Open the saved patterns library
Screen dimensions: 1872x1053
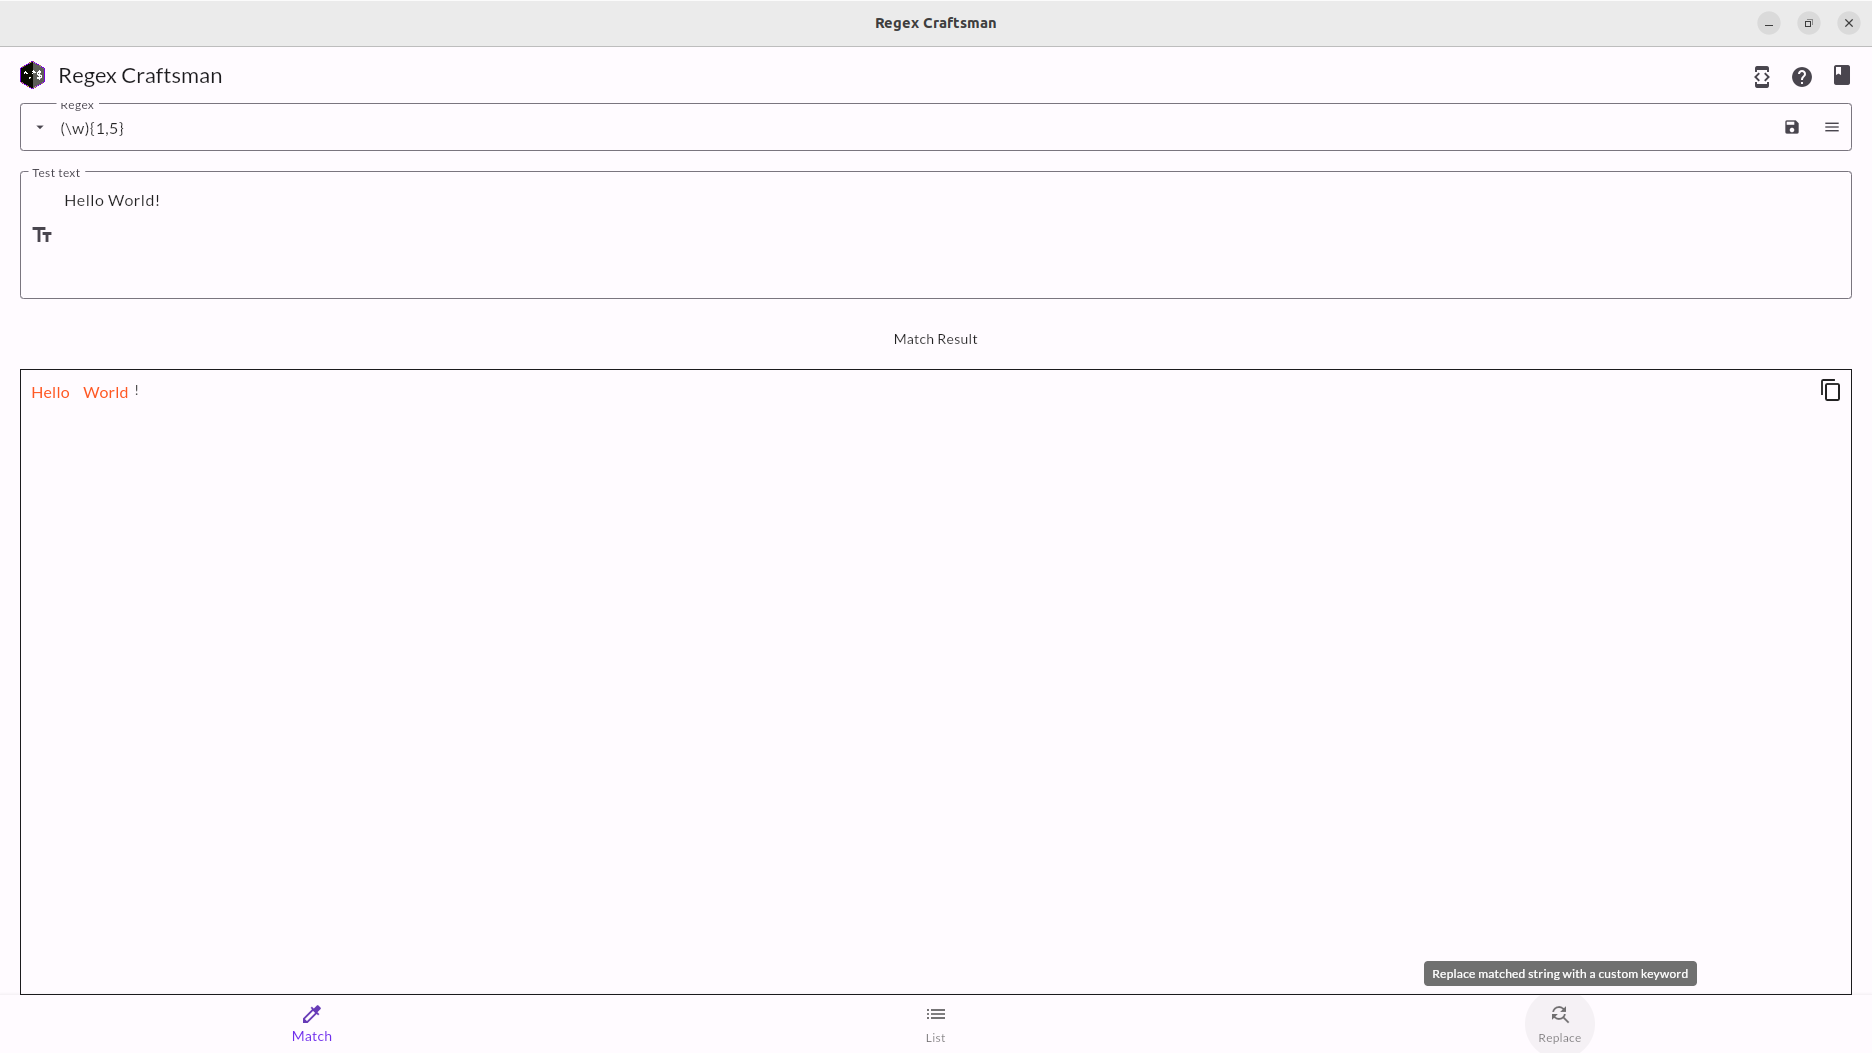point(1841,75)
